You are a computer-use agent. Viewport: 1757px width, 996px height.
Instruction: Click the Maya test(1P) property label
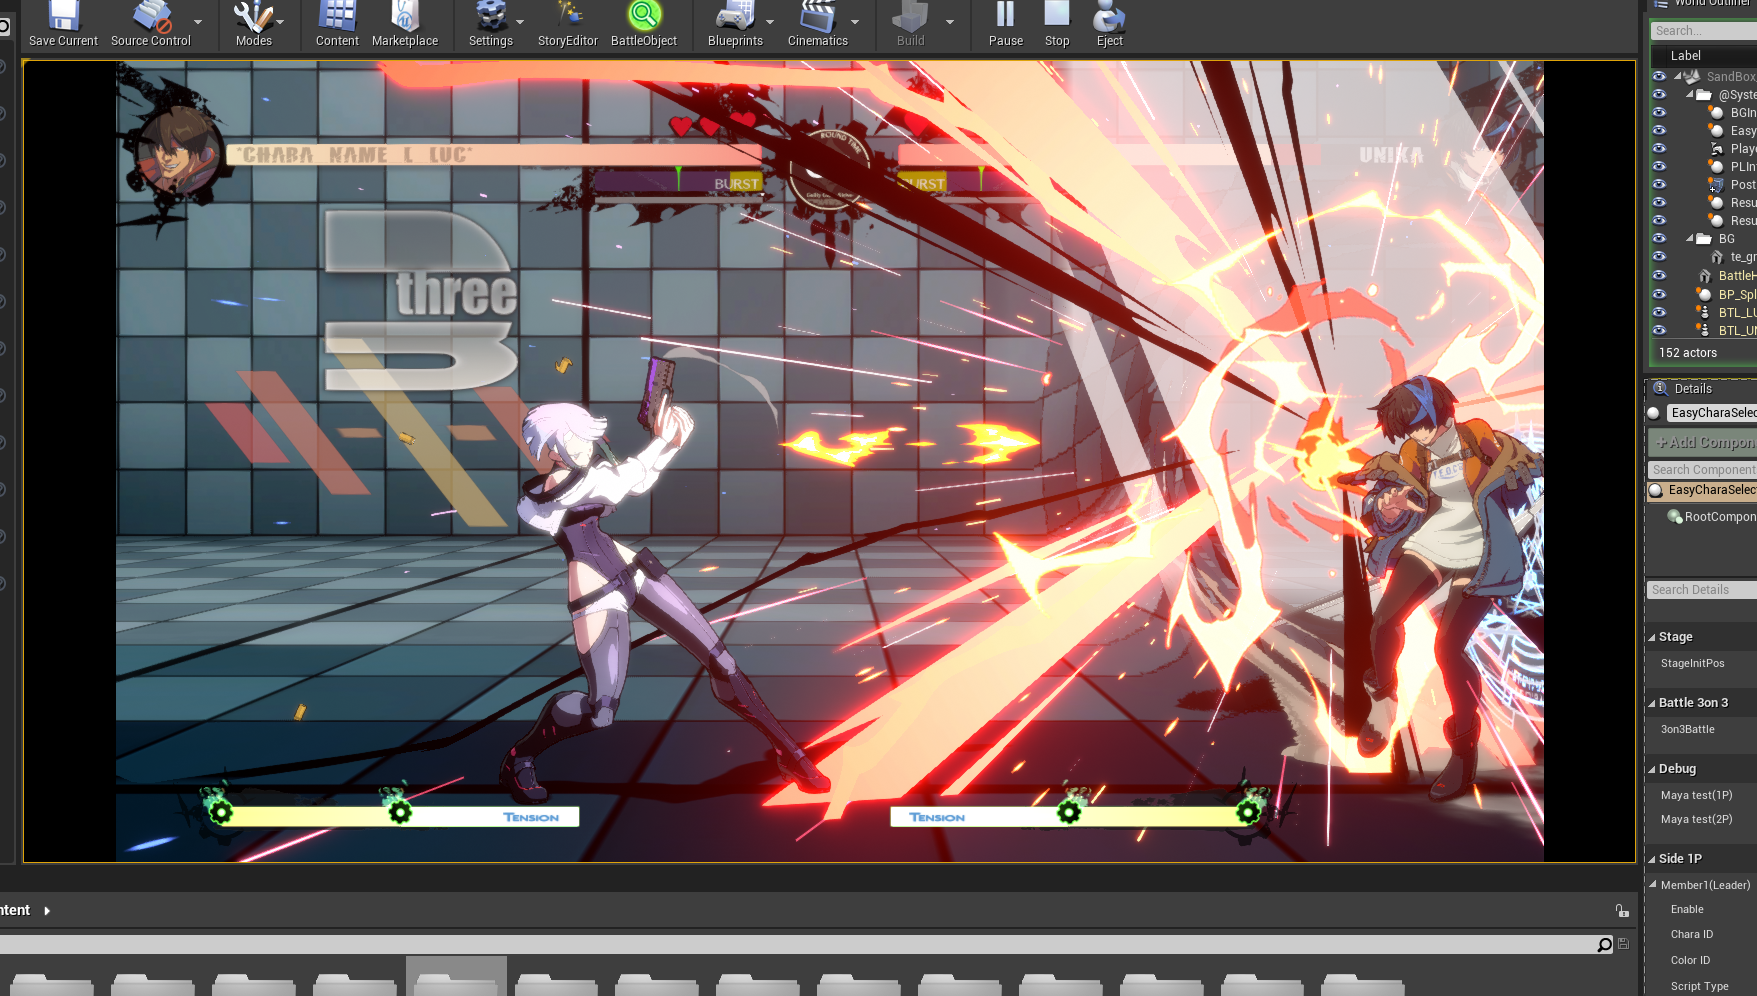click(1696, 795)
